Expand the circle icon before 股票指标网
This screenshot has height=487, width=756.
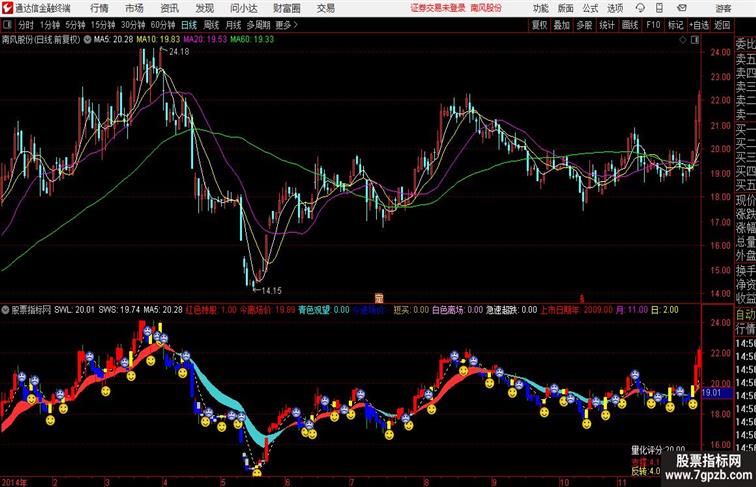click(x=5, y=310)
